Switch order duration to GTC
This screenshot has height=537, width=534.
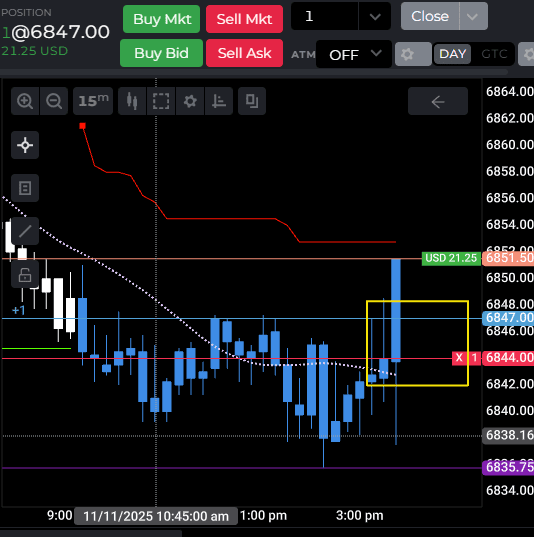[494, 54]
